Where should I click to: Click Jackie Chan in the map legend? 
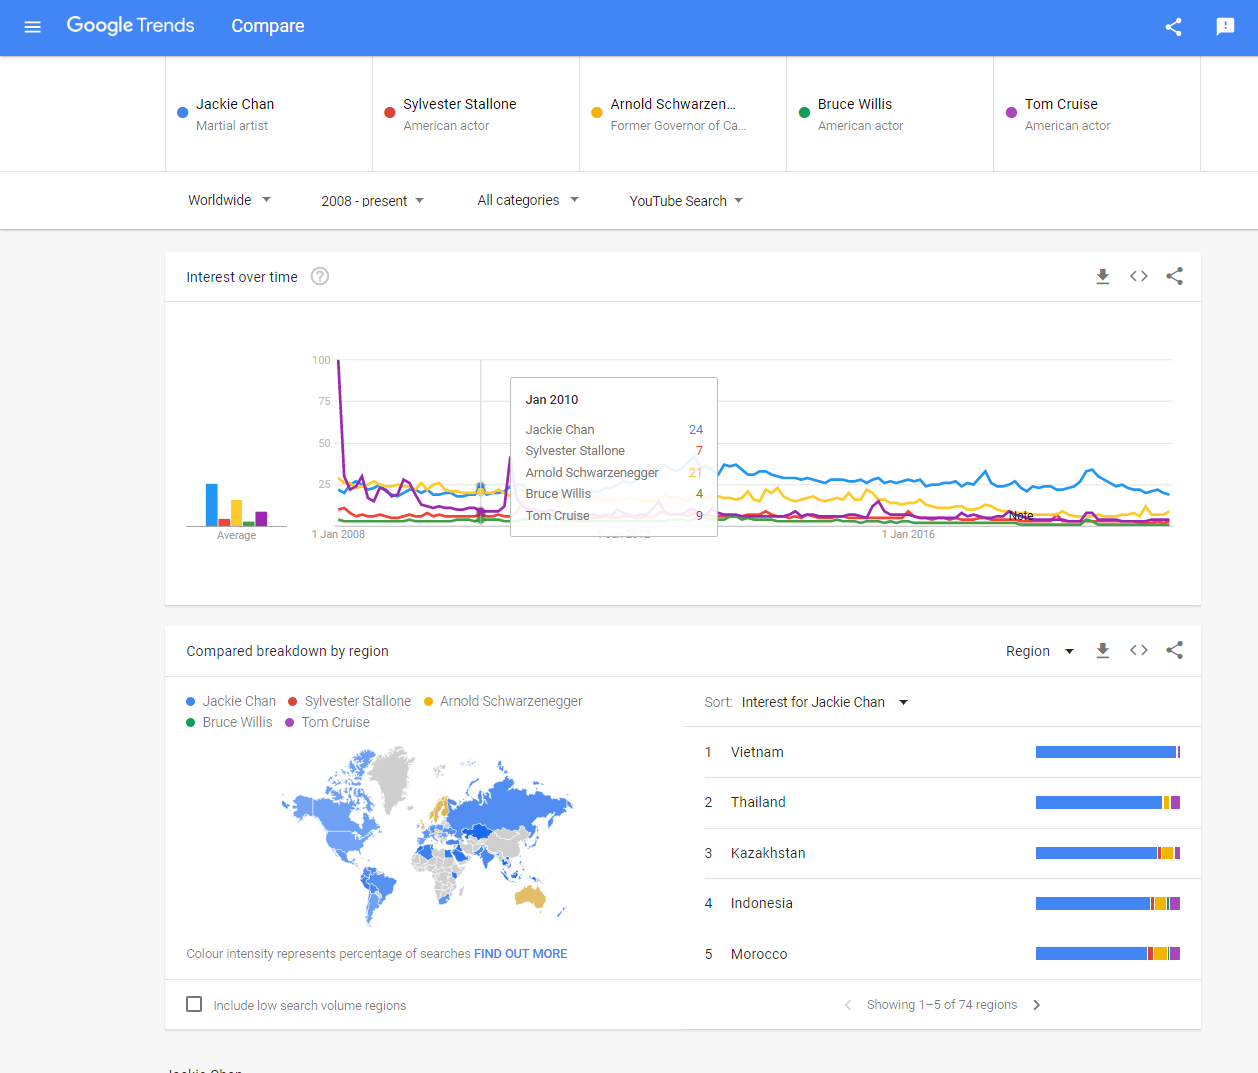tap(231, 701)
